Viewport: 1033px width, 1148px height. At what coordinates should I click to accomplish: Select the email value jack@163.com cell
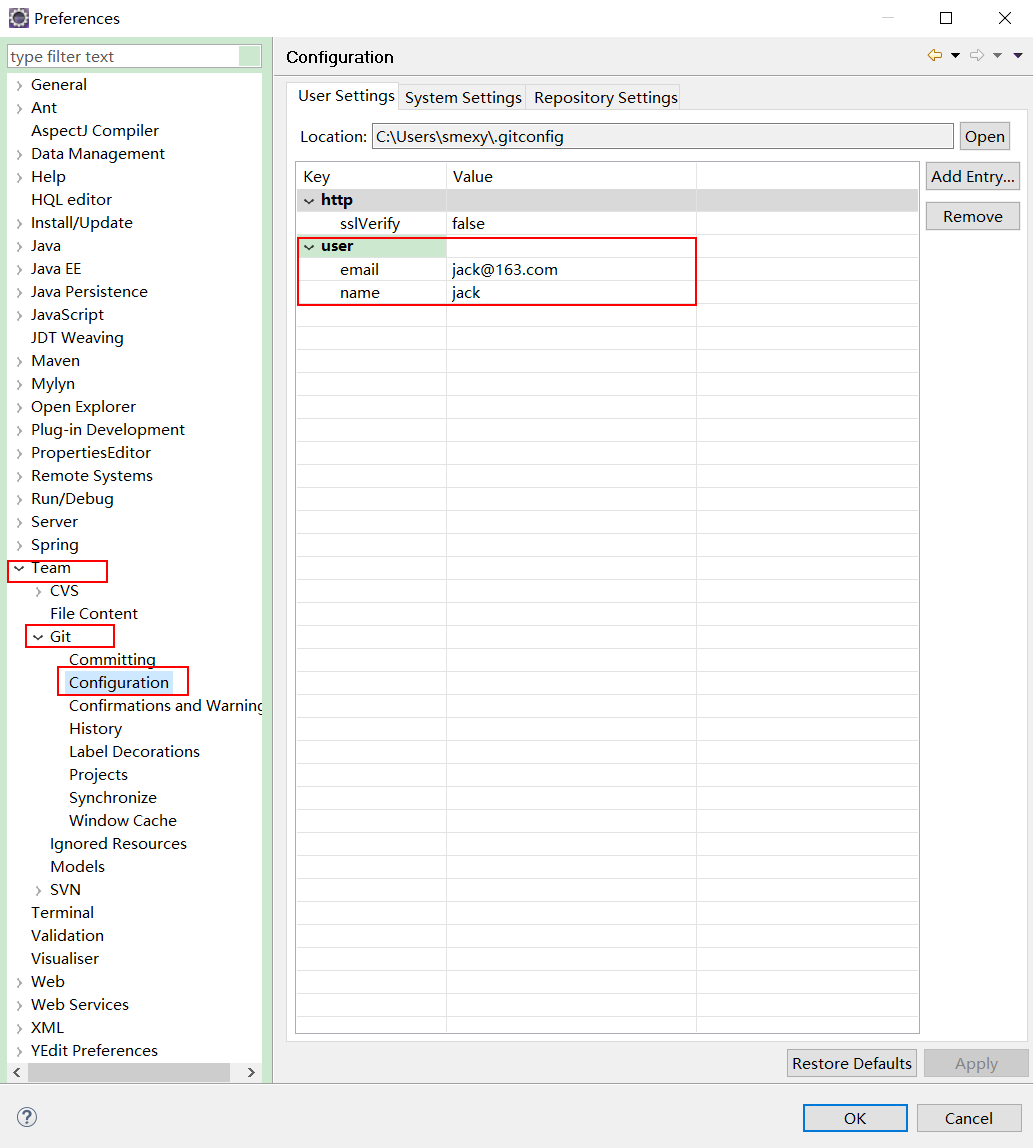pos(505,270)
